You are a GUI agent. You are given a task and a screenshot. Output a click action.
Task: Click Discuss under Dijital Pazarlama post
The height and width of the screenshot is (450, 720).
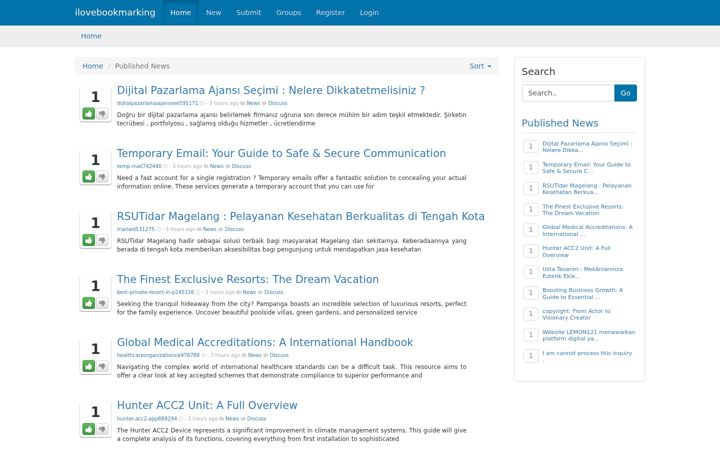tap(277, 103)
